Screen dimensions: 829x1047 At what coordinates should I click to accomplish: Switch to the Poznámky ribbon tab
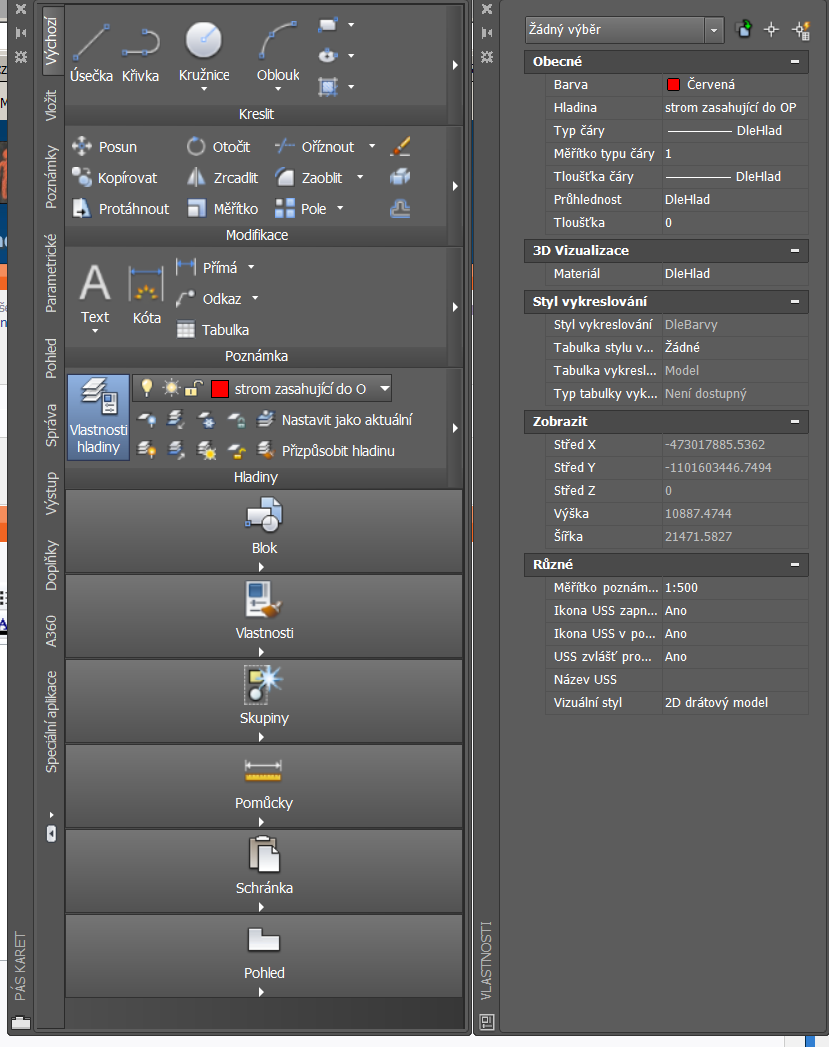(x=52, y=176)
